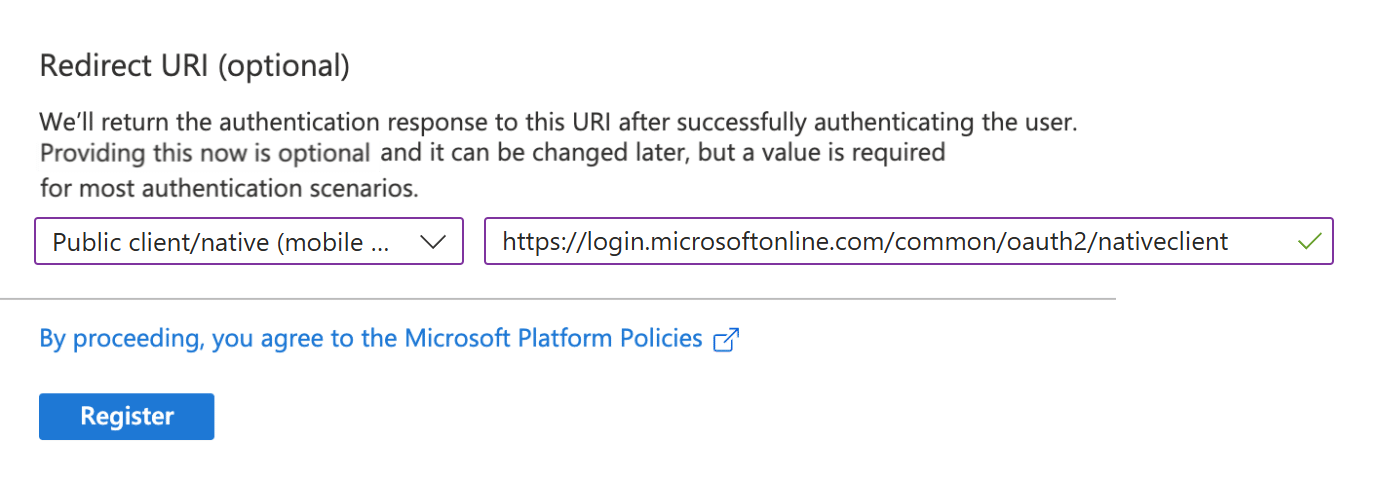Click the green checkmark validation icon

click(1307, 241)
